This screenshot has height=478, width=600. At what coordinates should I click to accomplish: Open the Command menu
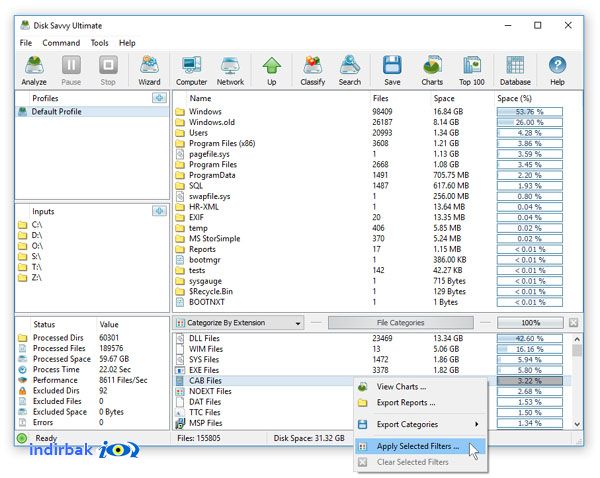(x=61, y=43)
